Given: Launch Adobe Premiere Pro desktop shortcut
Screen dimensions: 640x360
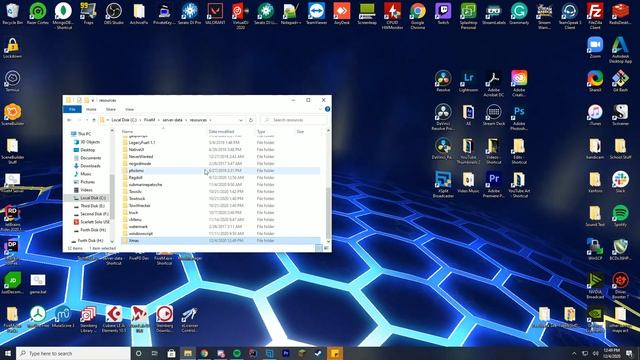Looking at the screenshot, I should pyautogui.click(x=493, y=184).
